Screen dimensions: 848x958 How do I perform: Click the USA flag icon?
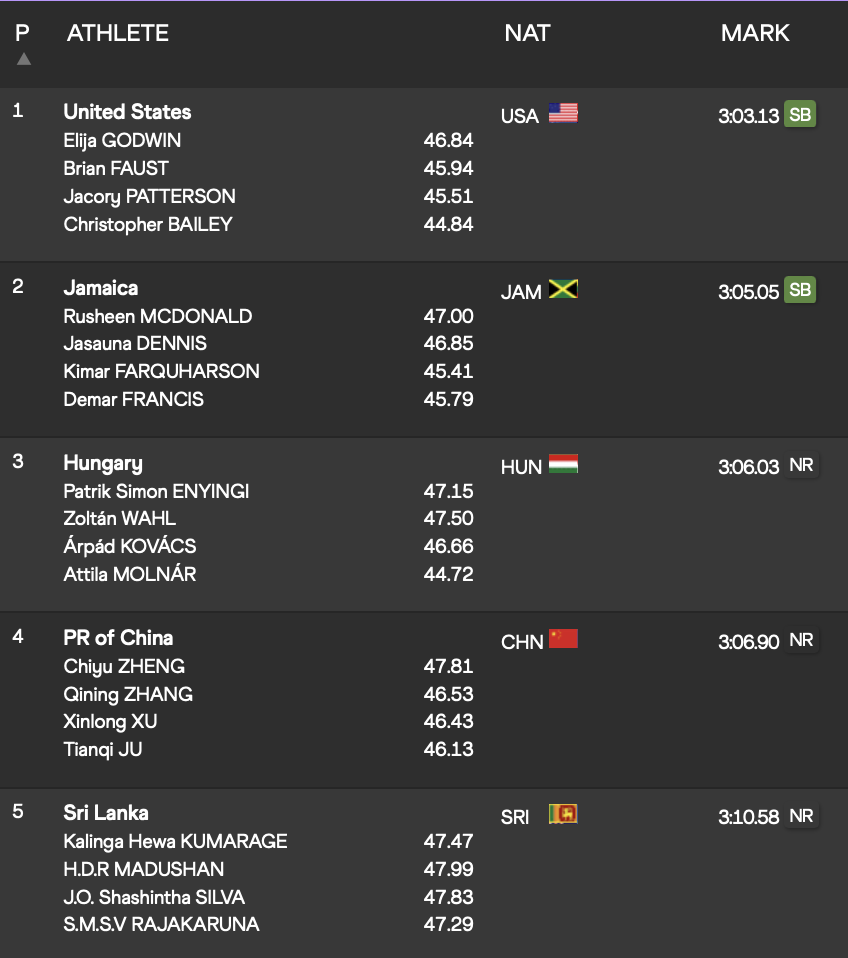(563, 113)
